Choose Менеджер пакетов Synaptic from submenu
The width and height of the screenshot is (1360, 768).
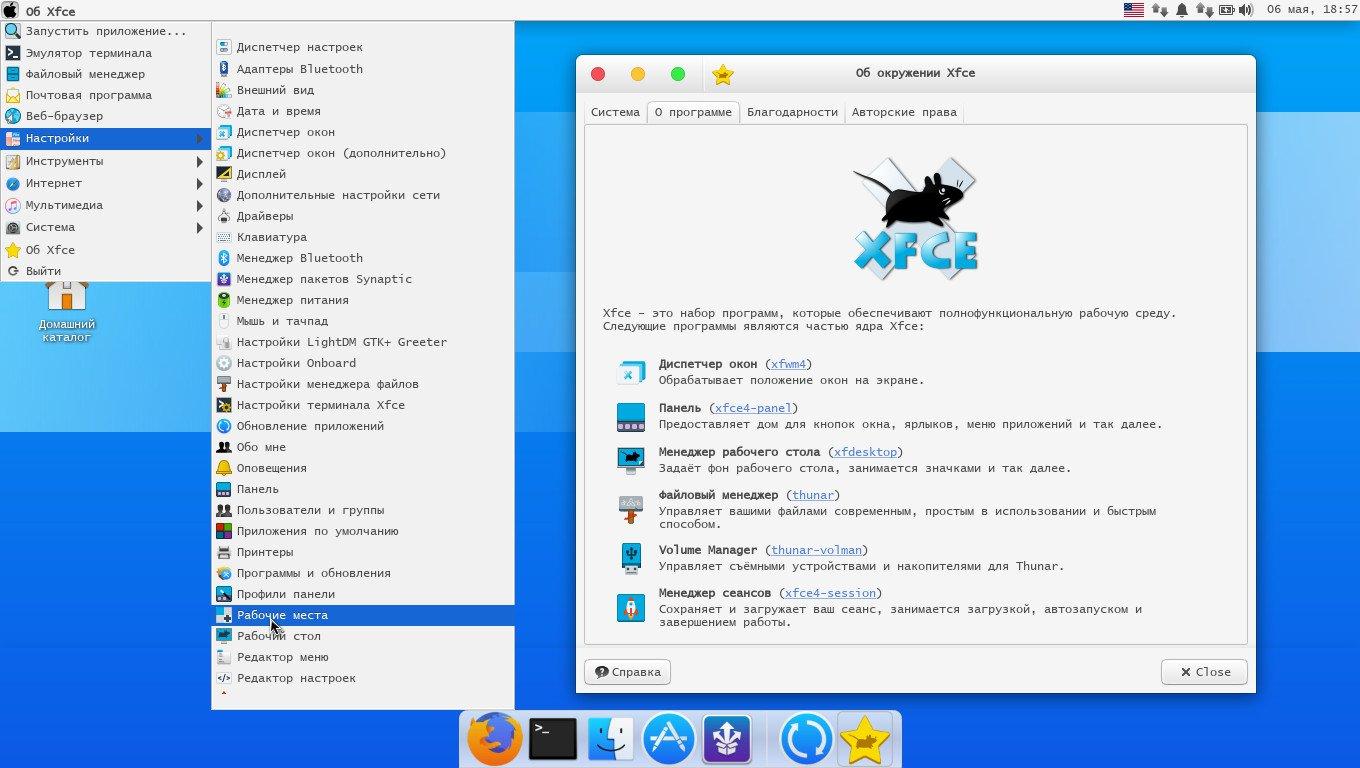tap(323, 279)
